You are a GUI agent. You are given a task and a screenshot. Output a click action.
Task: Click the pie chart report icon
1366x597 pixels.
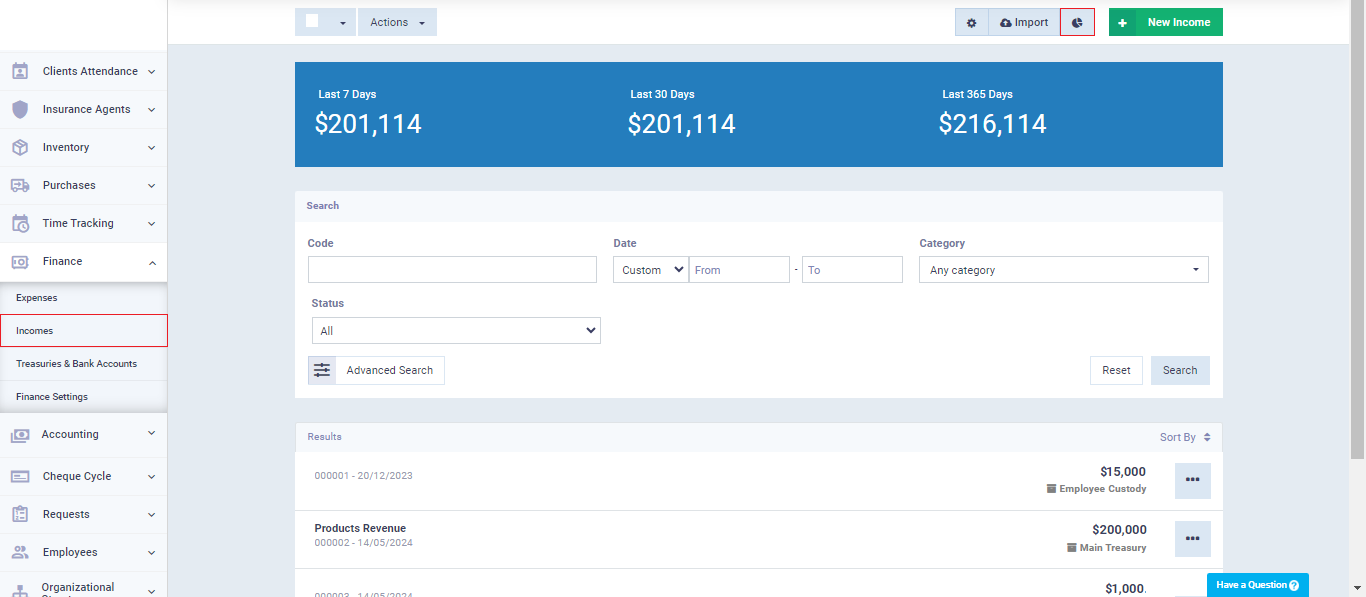[1077, 22]
